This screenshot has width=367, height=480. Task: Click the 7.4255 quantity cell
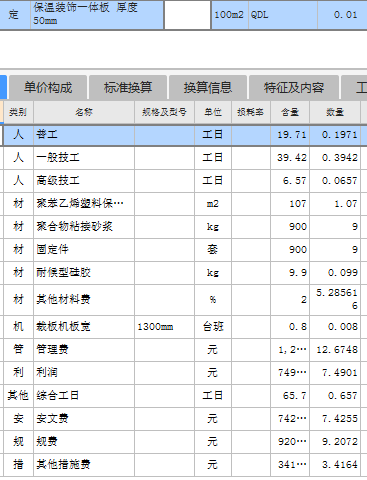pyautogui.click(x=335, y=418)
